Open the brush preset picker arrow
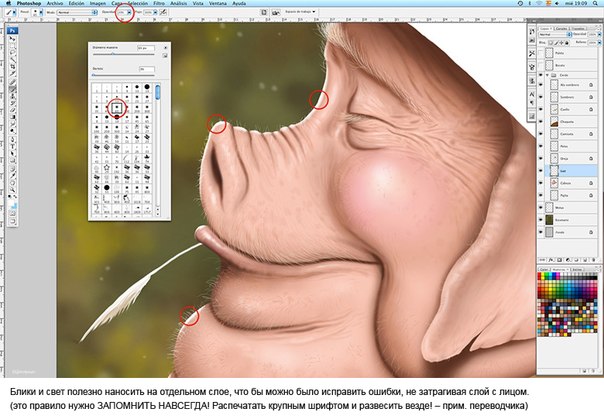 (41, 12)
